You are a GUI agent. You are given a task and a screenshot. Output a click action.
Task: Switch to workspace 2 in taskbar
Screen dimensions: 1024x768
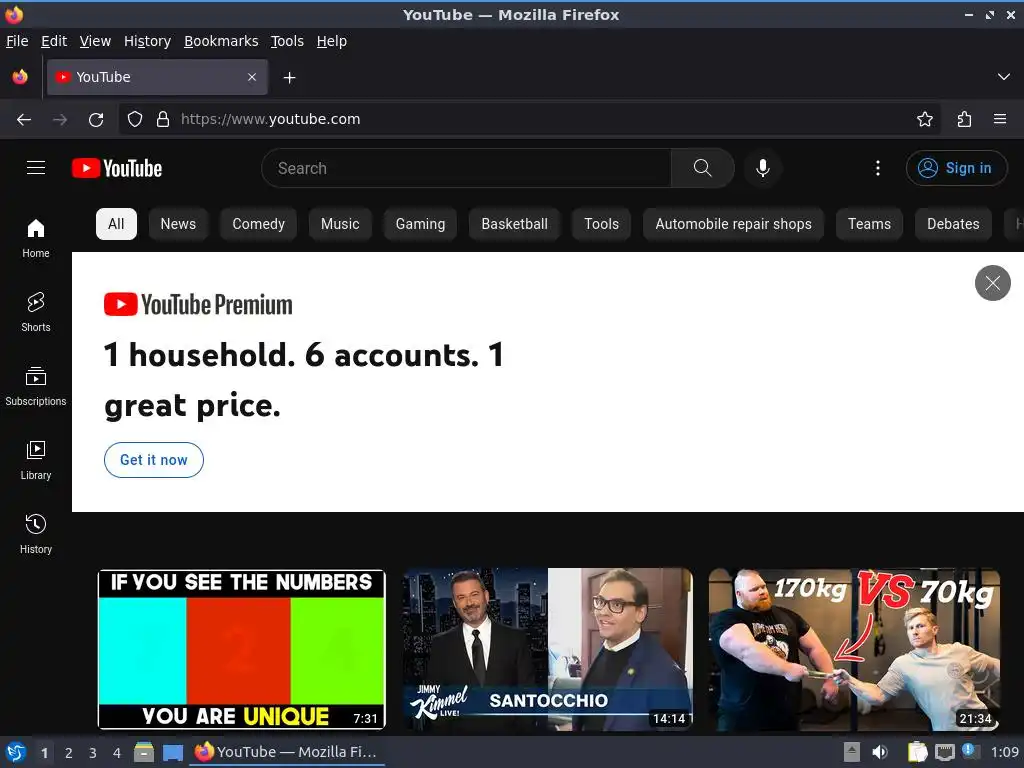click(x=69, y=753)
